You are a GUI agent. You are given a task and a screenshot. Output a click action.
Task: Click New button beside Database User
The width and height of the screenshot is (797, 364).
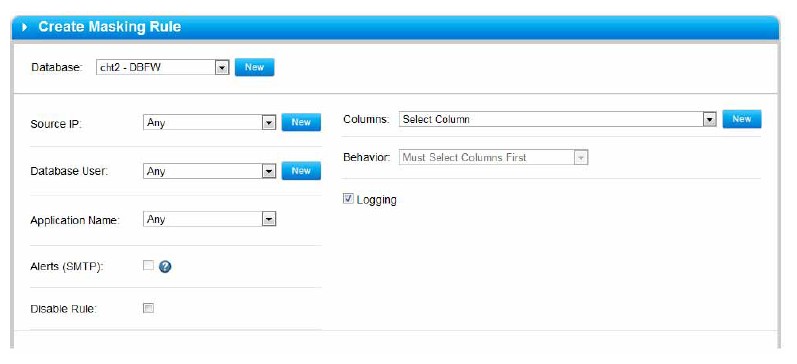301,171
